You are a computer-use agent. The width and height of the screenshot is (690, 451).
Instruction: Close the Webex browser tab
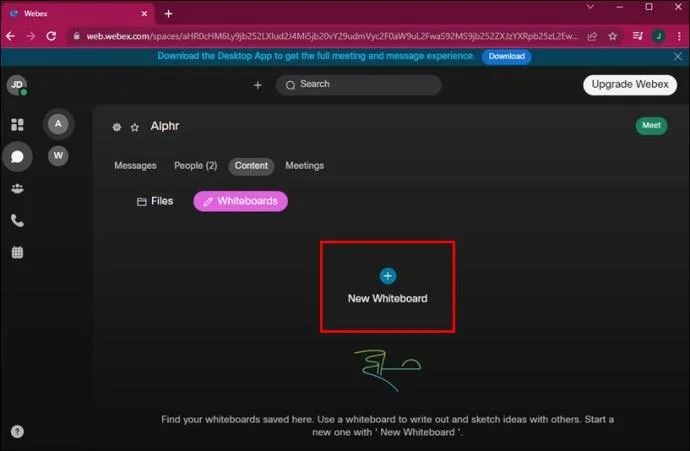pos(144,14)
